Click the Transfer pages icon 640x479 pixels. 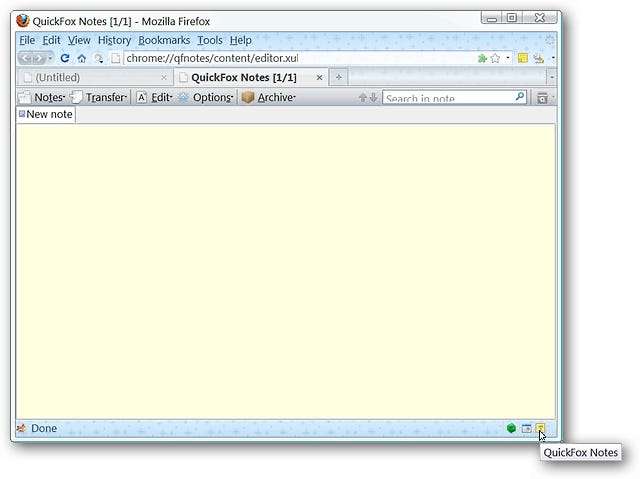(x=76, y=97)
